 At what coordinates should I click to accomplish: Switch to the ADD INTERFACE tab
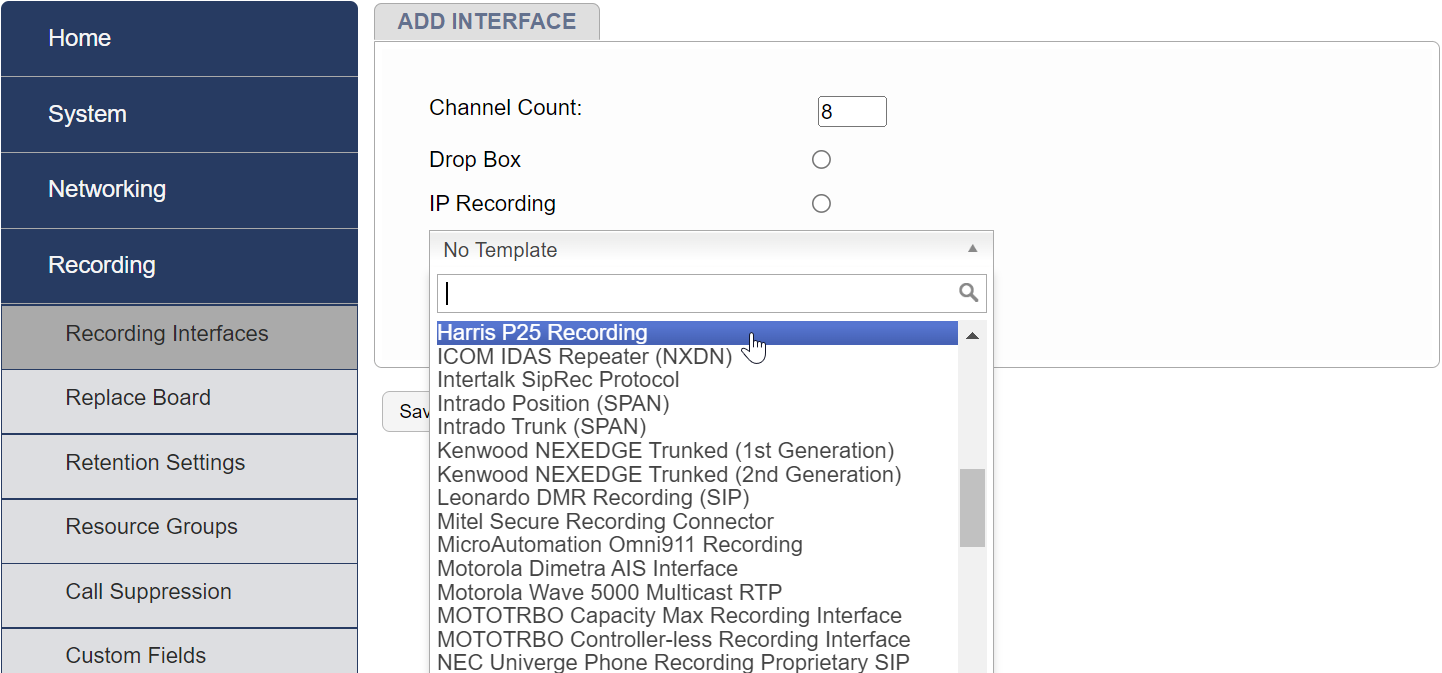click(486, 21)
